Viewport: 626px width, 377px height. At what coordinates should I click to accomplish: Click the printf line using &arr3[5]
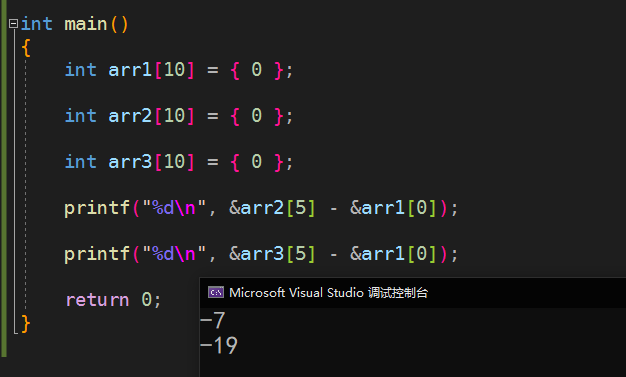(x=261, y=254)
